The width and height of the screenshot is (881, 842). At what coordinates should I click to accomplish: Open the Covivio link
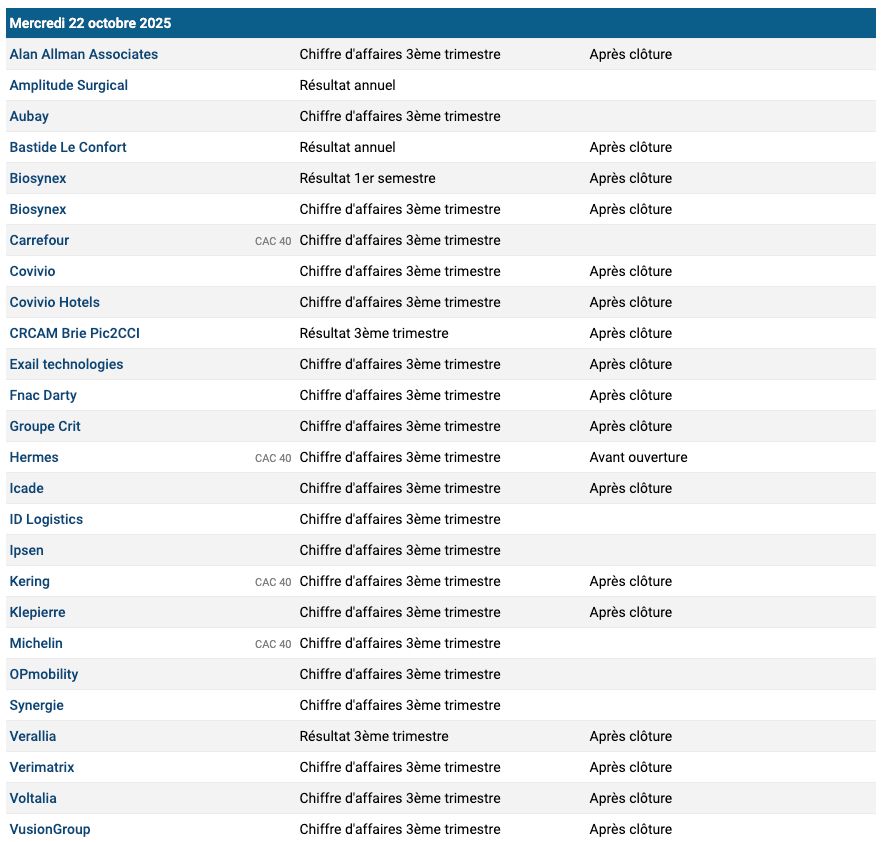pos(33,271)
